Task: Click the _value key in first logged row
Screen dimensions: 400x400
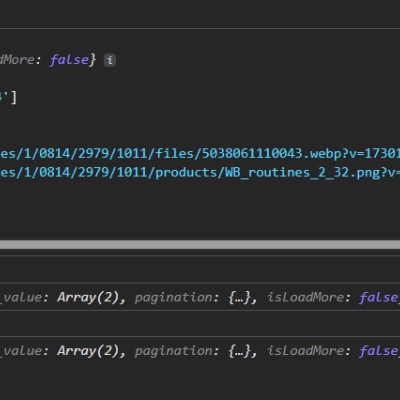Action: [x=21, y=297]
